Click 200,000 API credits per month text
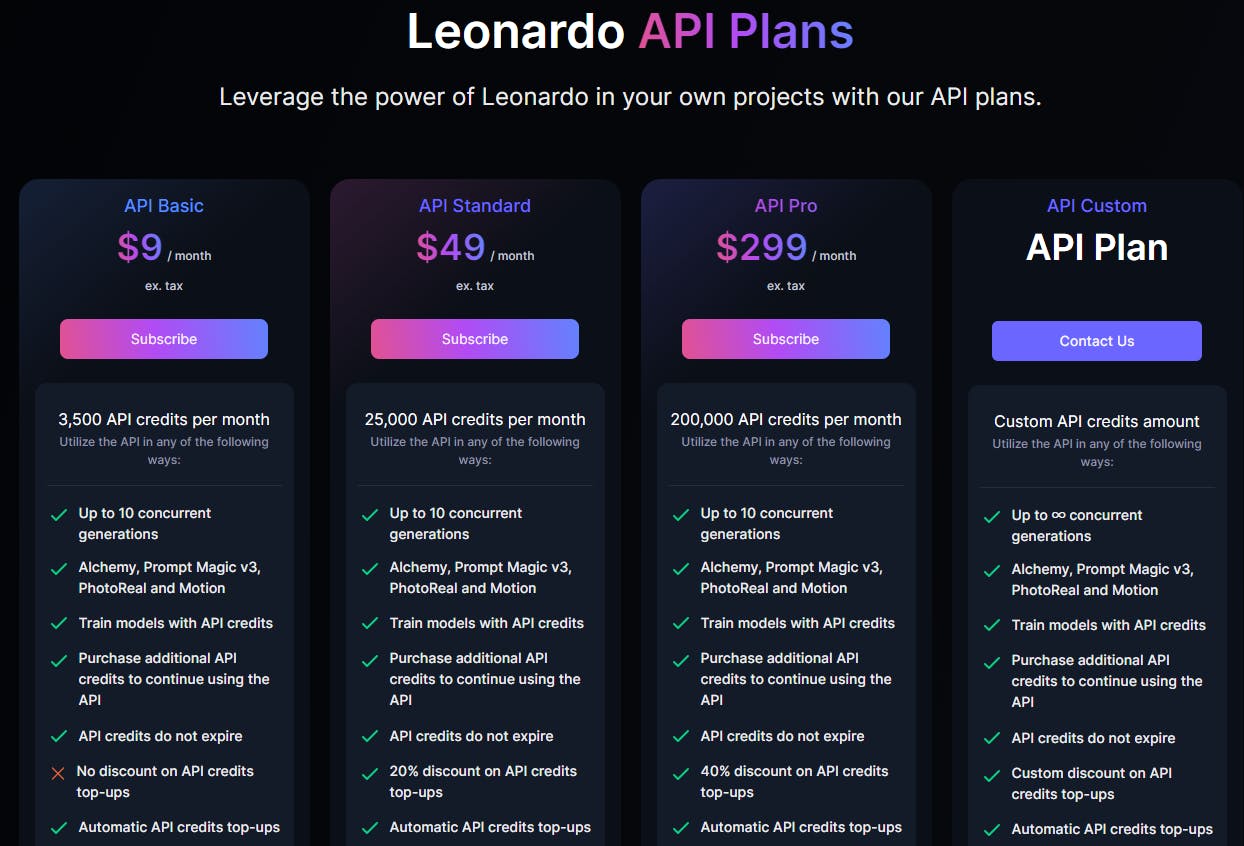1244x846 pixels. coord(786,420)
